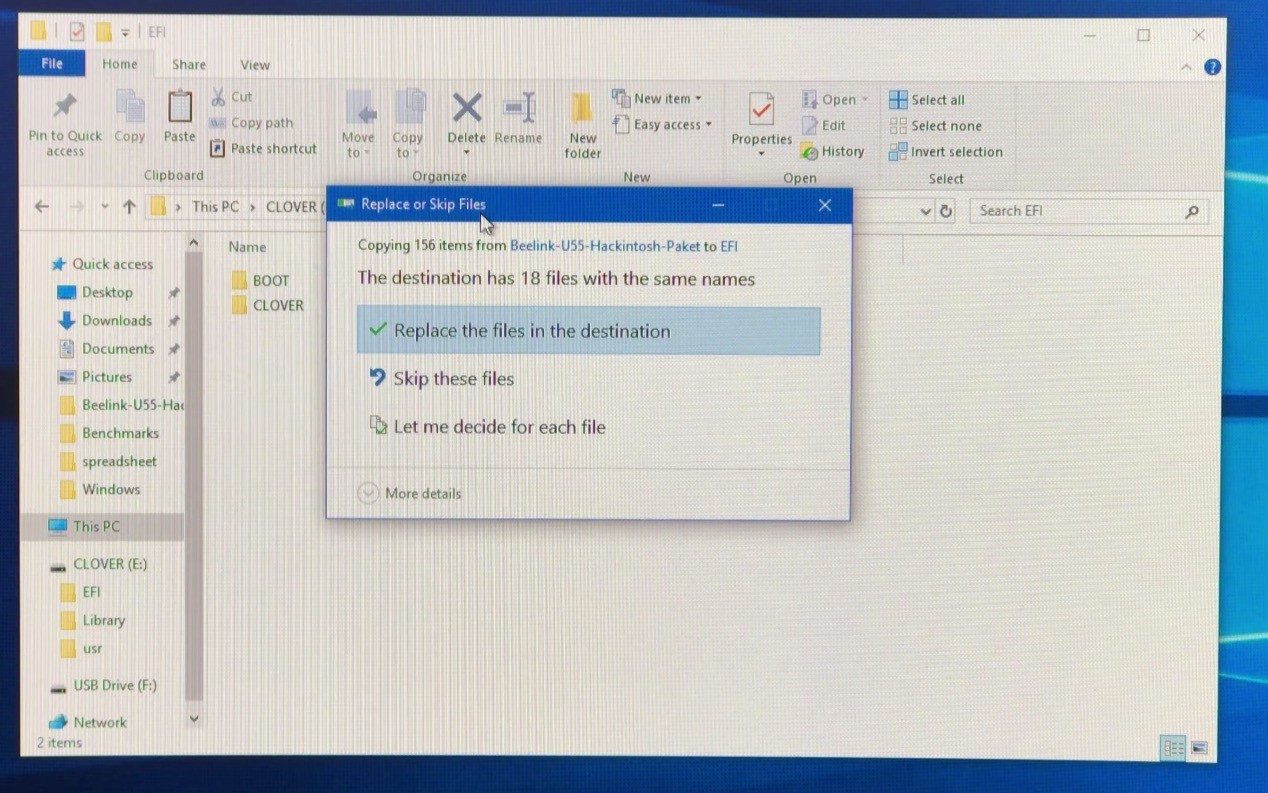Choose Paste shortcut in the Clipboard group

pos(263,149)
